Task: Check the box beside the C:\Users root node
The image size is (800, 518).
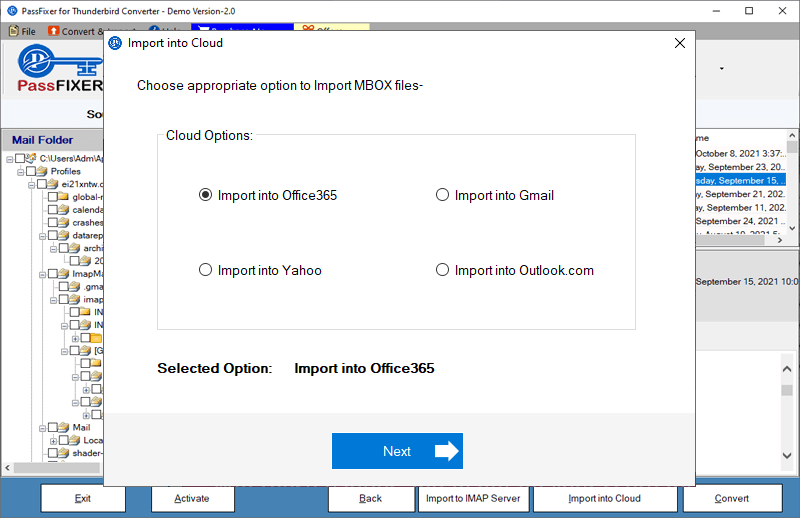Action: pyautogui.click(x=20, y=158)
